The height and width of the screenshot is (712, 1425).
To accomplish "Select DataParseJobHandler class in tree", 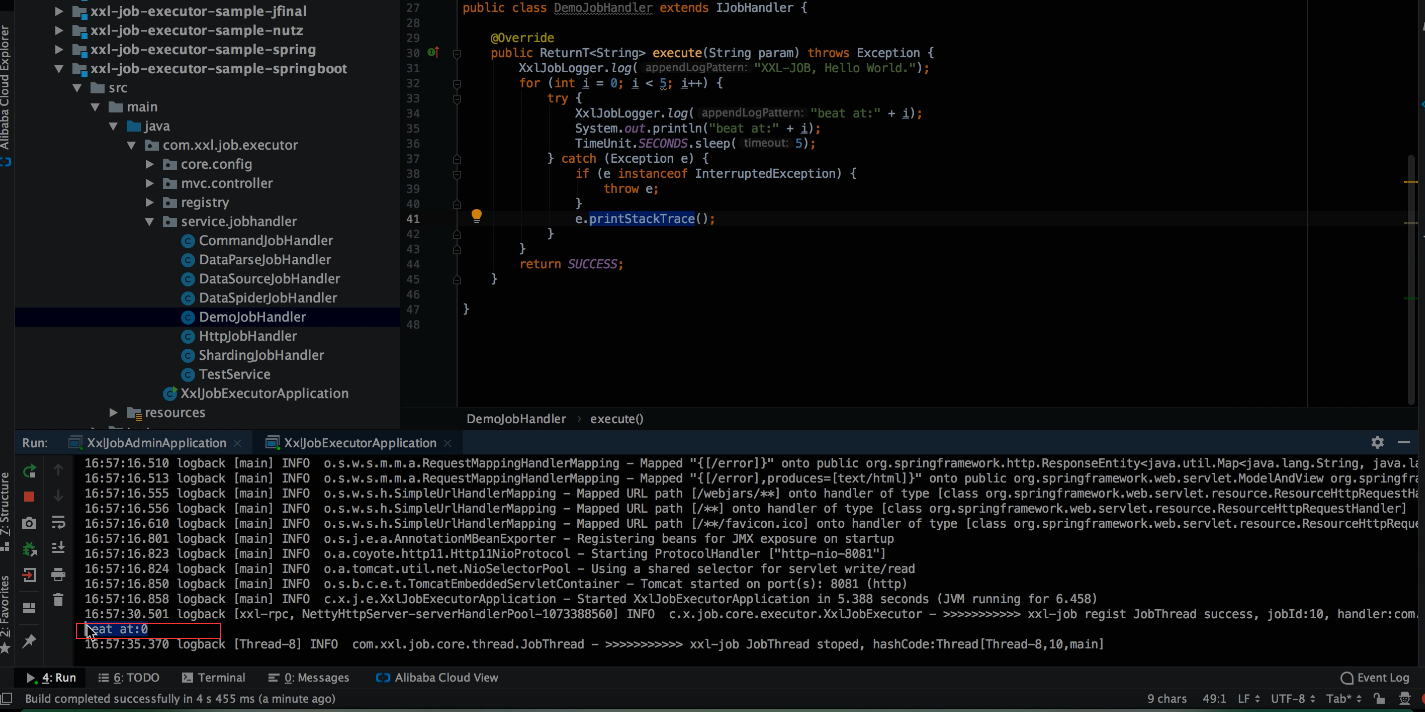I will pyautogui.click(x=265, y=259).
